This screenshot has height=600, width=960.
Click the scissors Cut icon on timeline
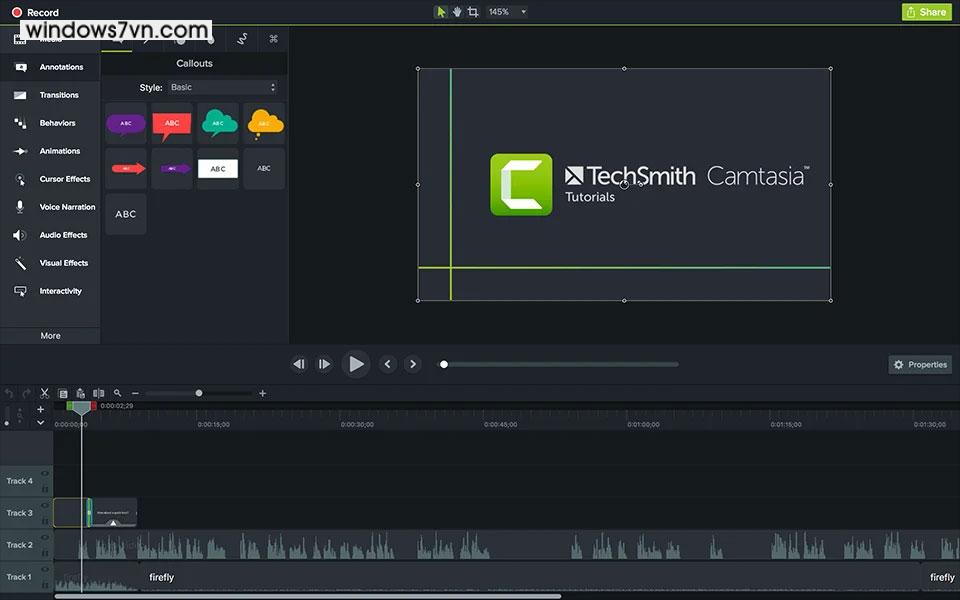coord(44,394)
